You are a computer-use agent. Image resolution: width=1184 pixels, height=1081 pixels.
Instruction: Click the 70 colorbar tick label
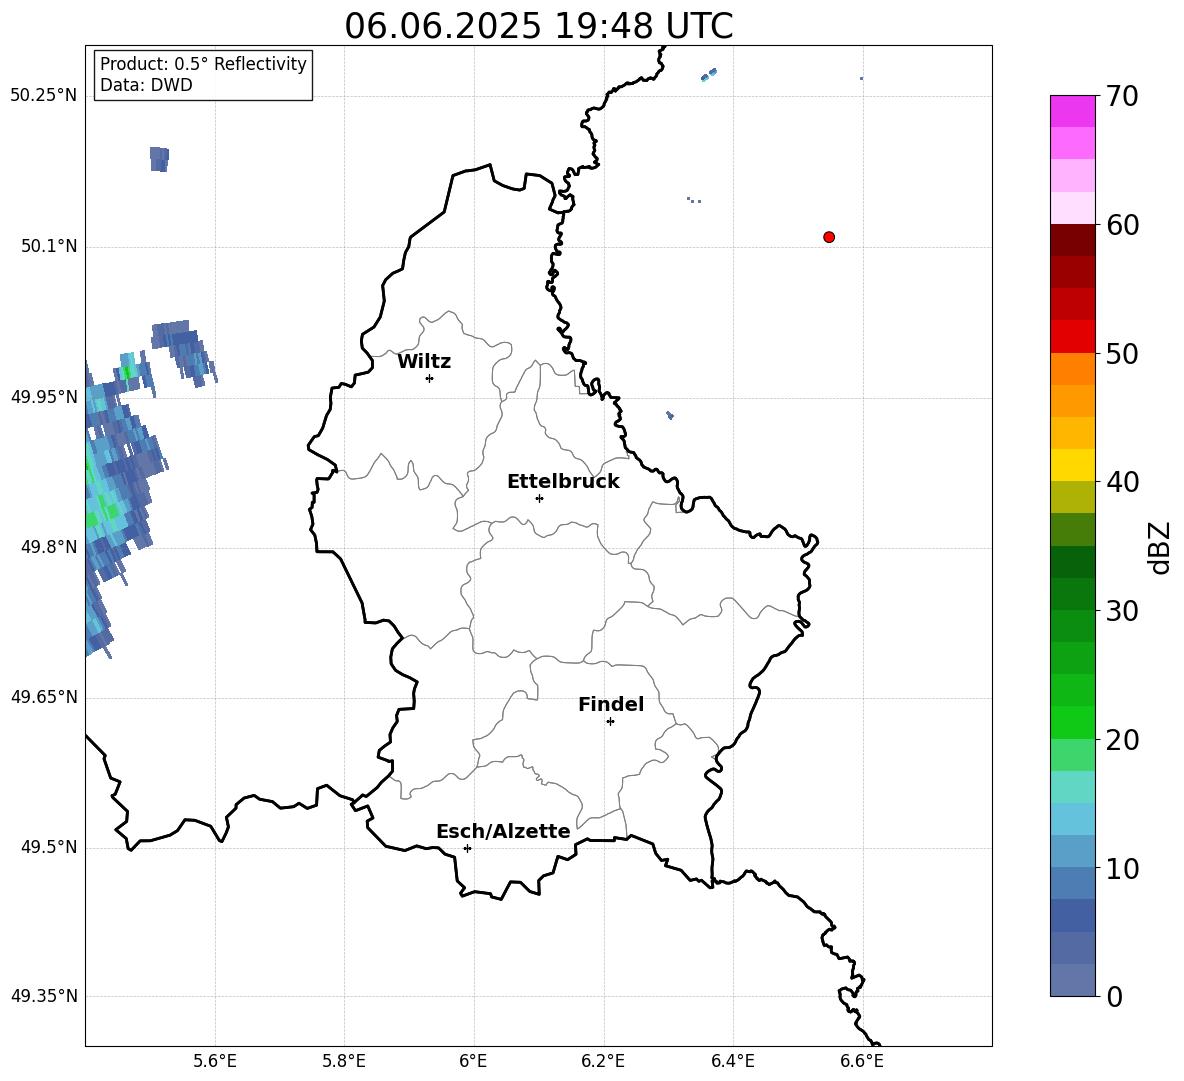(x=1121, y=96)
